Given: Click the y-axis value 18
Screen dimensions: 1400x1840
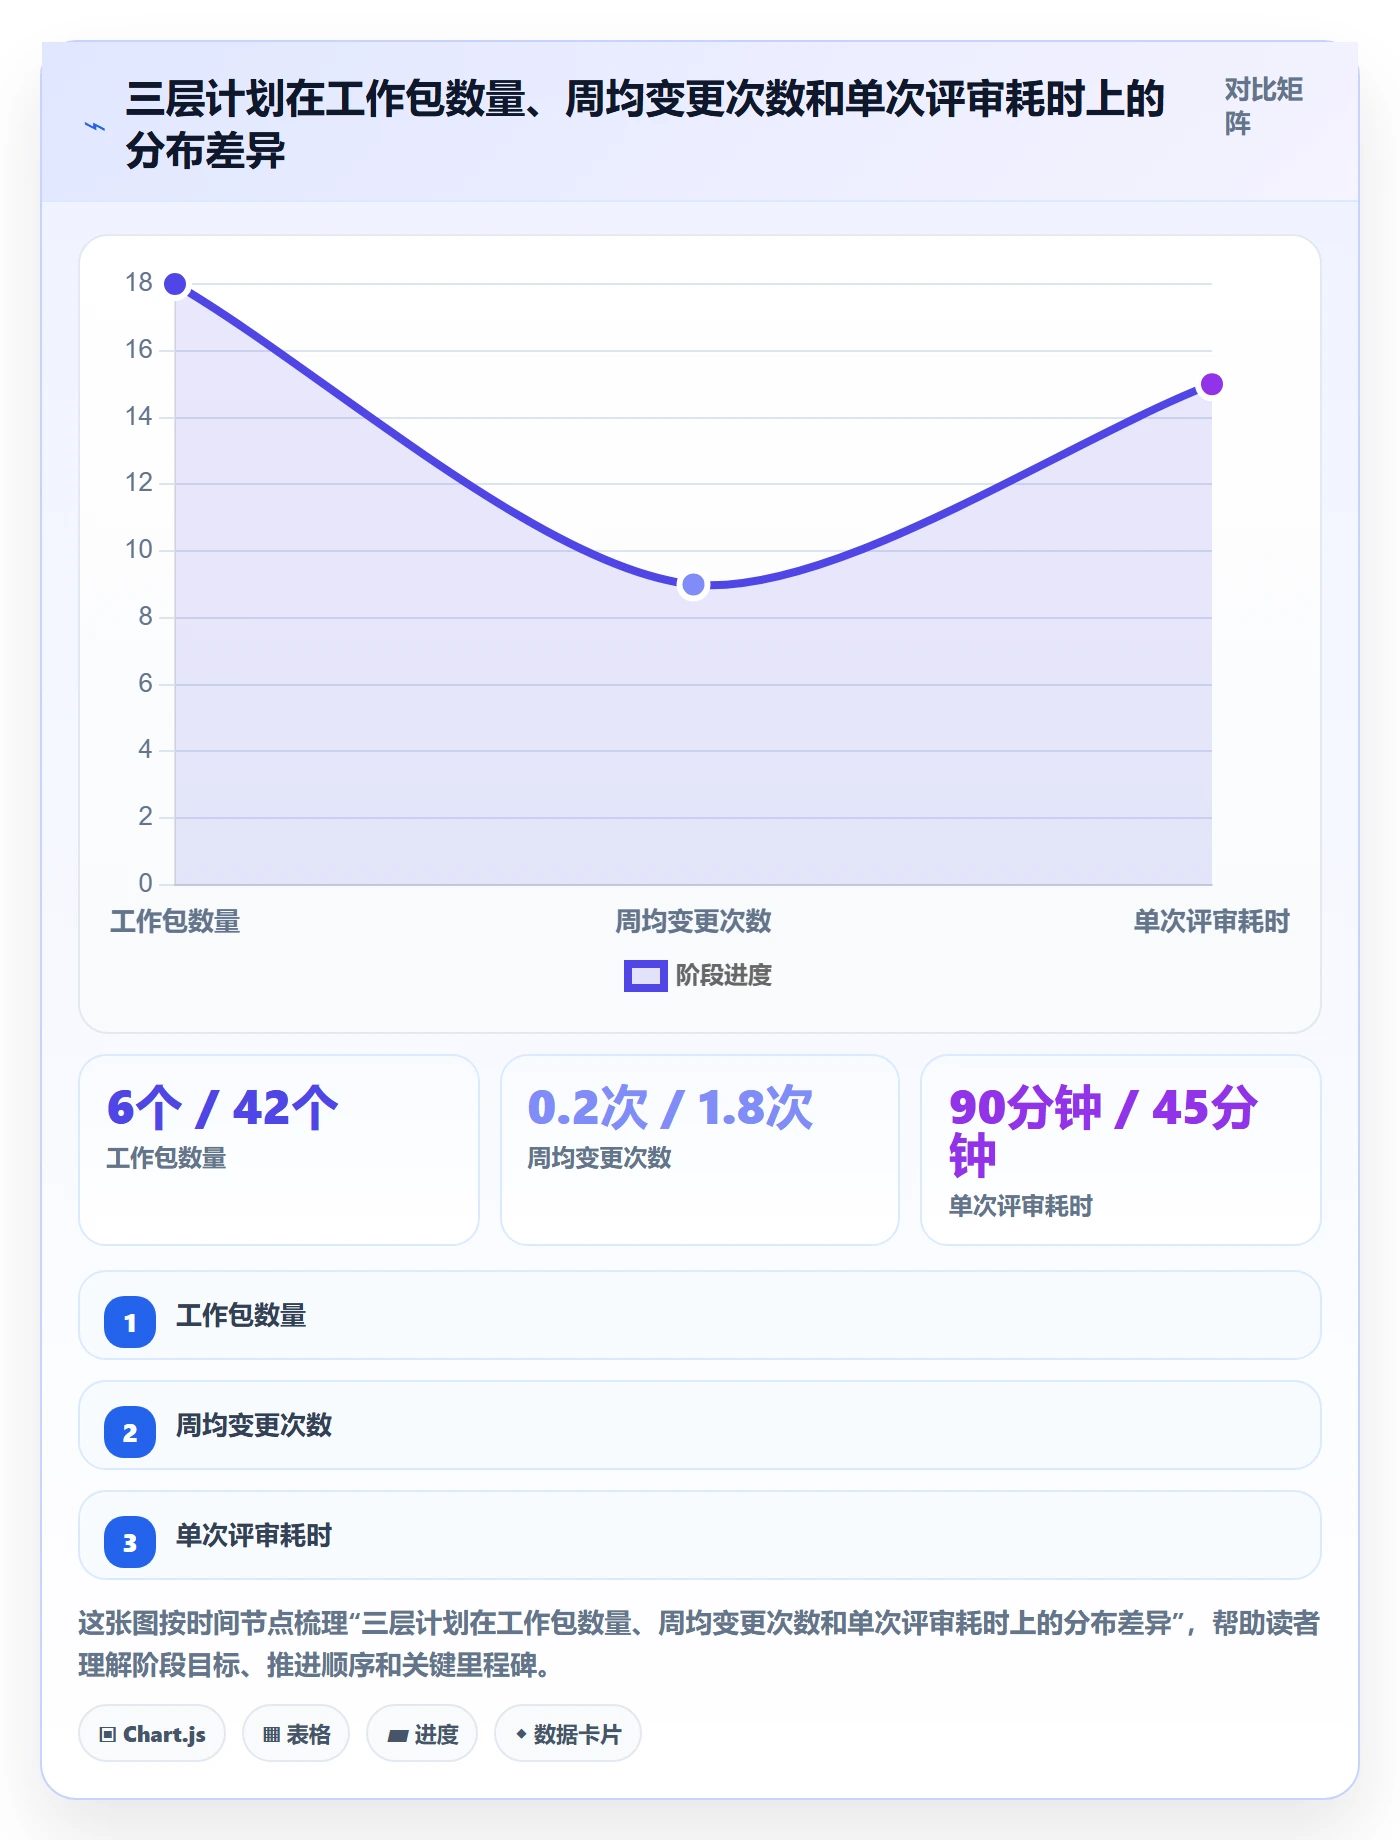Looking at the screenshot, I should [139, 283].
